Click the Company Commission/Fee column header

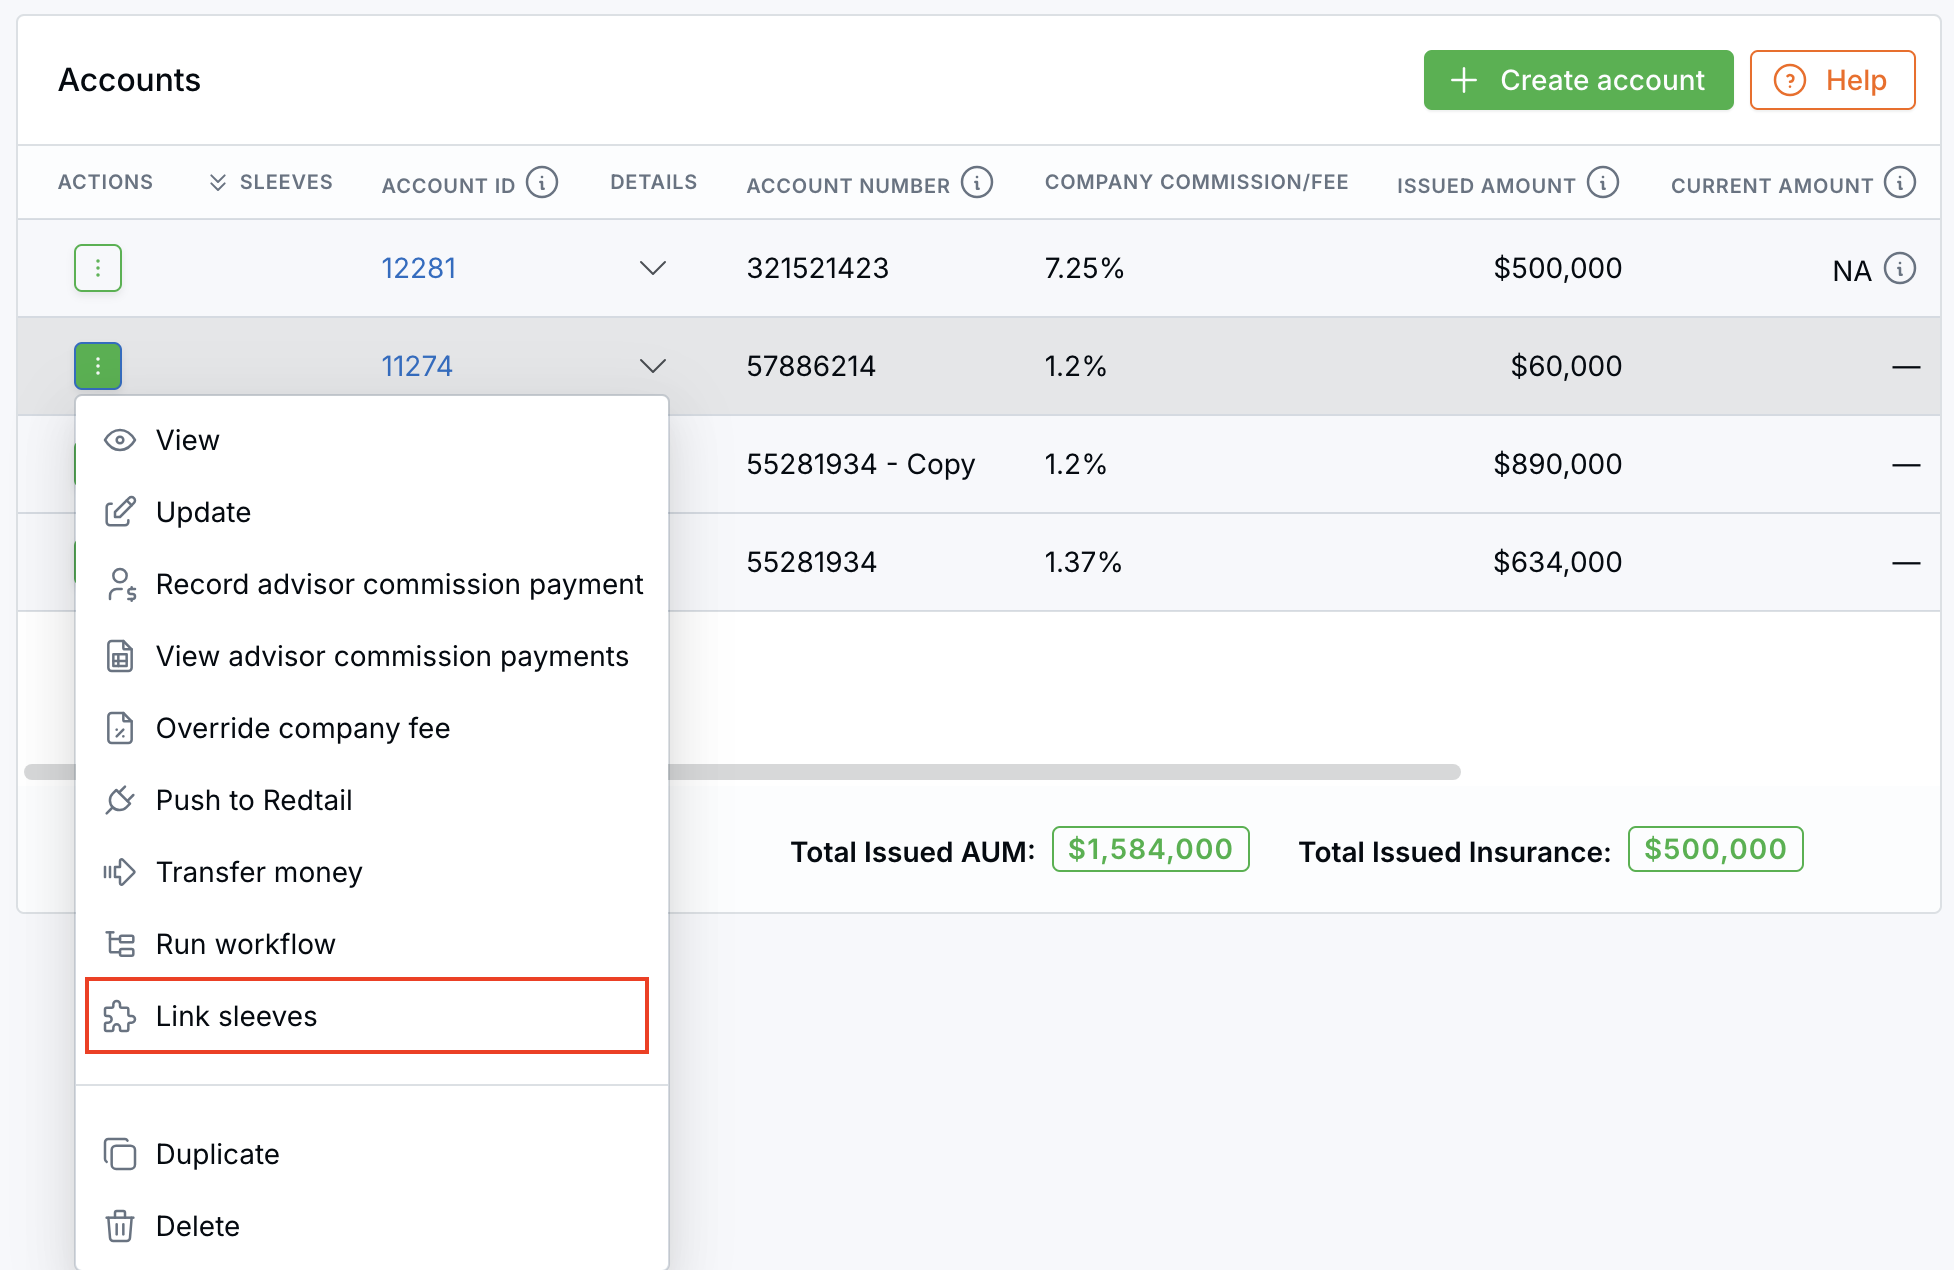[x=1196, y=182]
